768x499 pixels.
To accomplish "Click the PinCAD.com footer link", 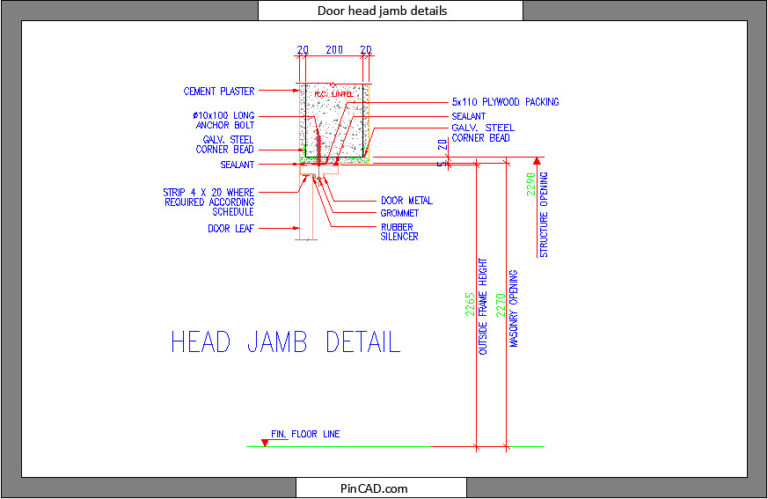I will (374, 488).
